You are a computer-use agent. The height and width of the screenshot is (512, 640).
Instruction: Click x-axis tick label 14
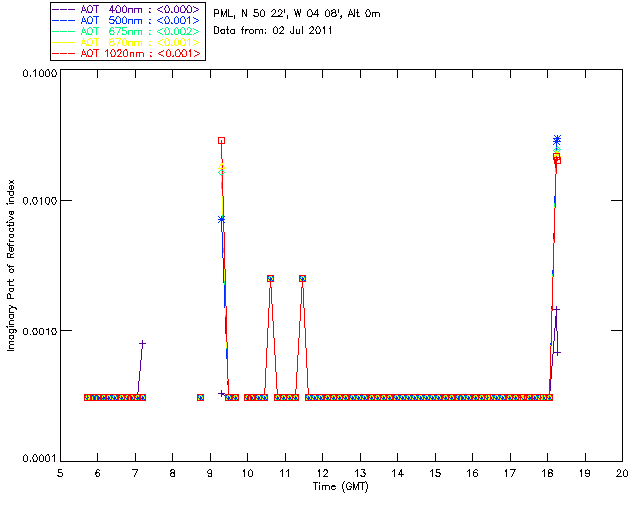398,473
